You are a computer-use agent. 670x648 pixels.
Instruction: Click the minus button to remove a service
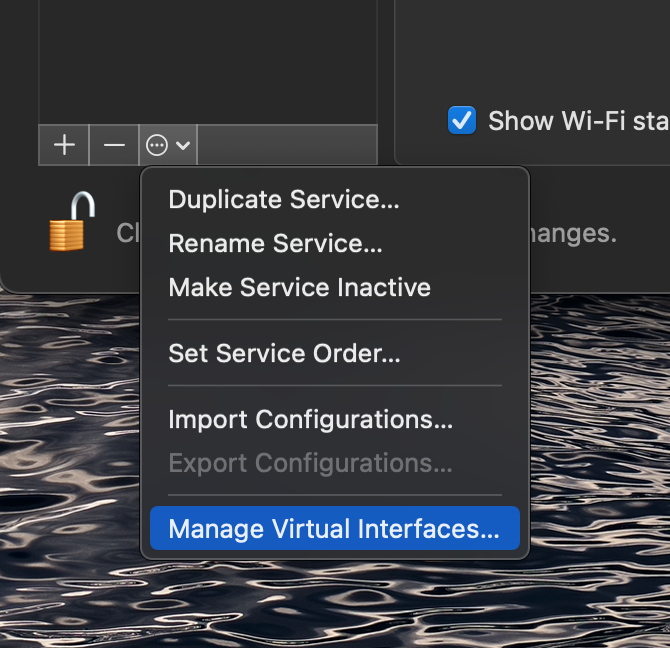click(x=114, y=145)
